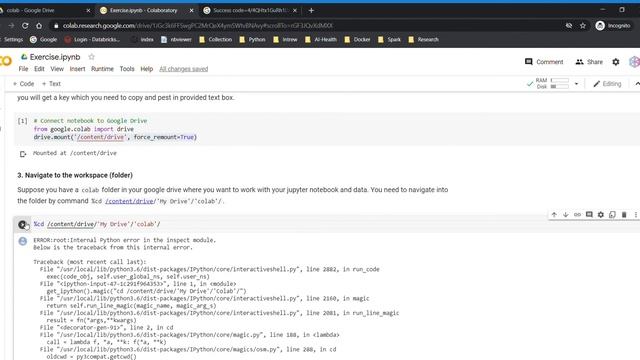Copy link to cell icon
The height and width of the screenshot is (360, 640).
pyautogui.click(x=577, y=214)
